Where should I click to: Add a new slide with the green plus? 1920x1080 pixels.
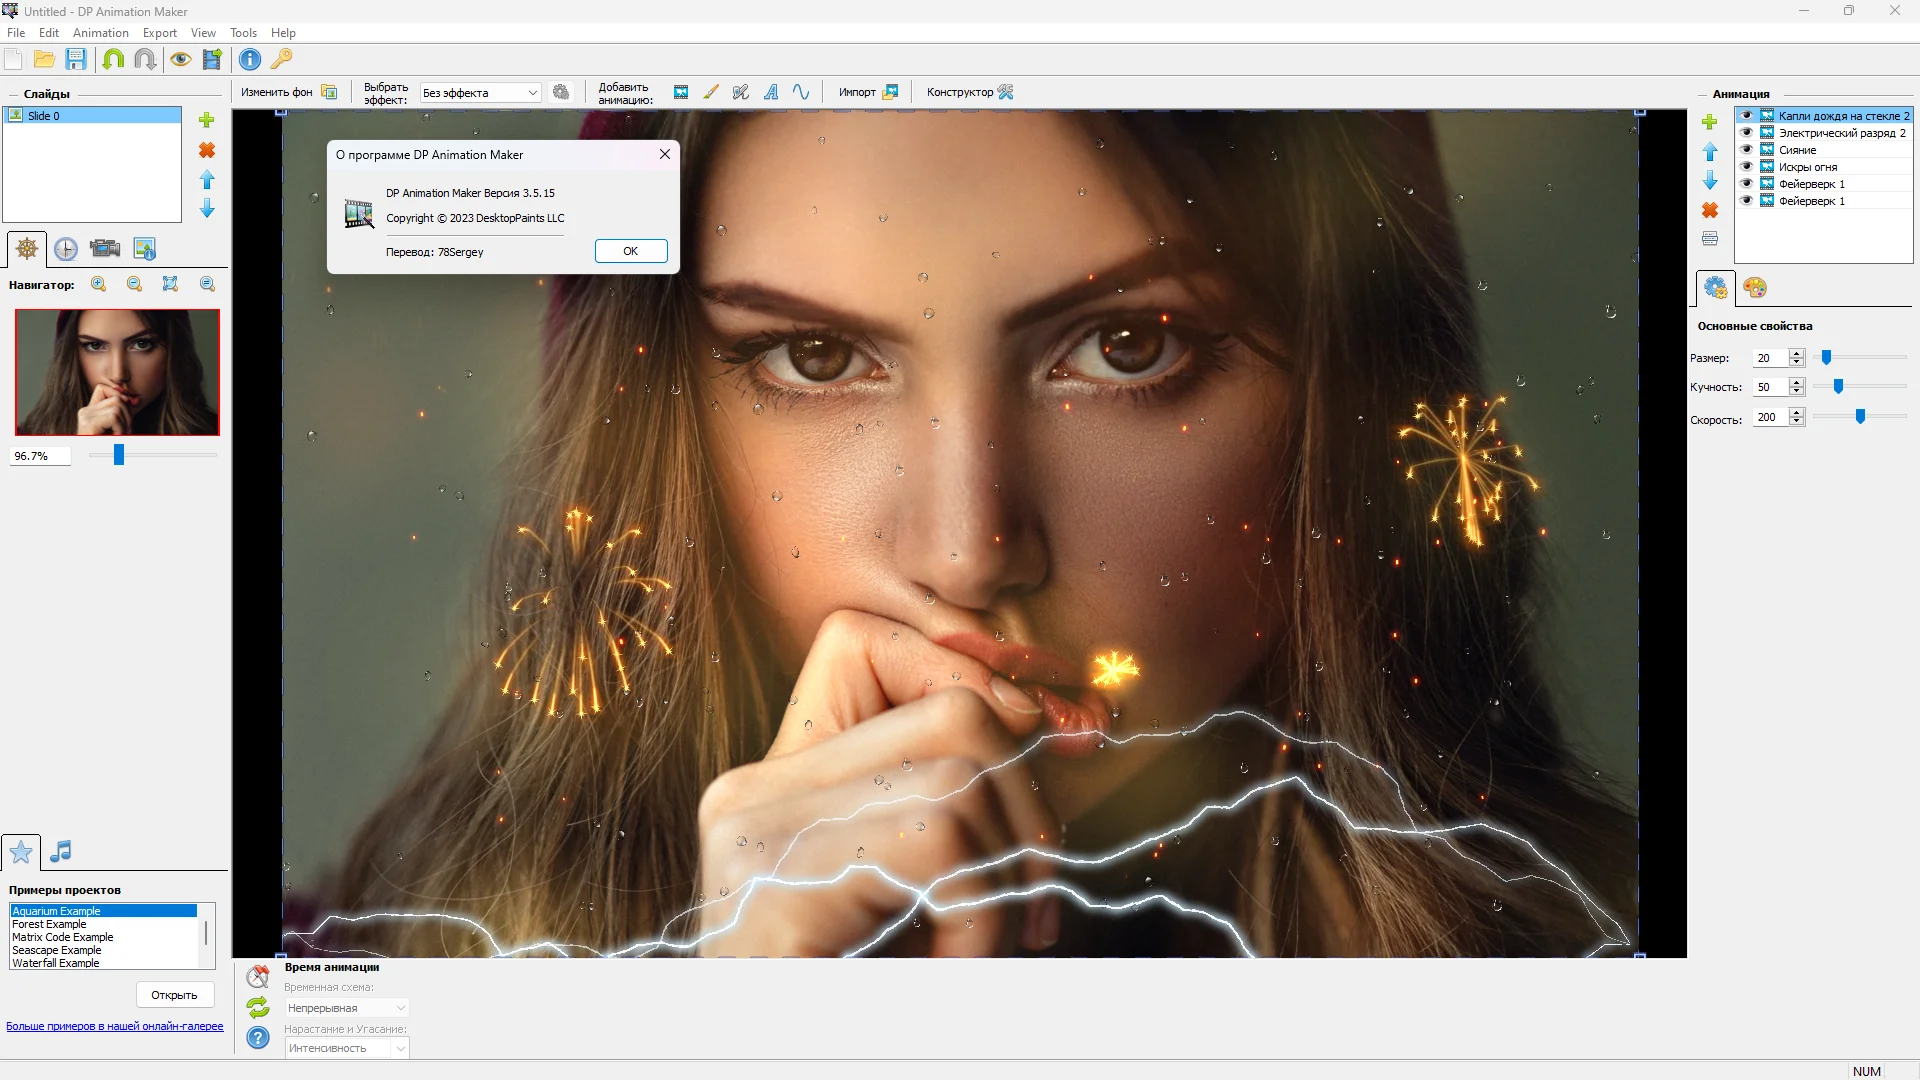pos(207,120)
